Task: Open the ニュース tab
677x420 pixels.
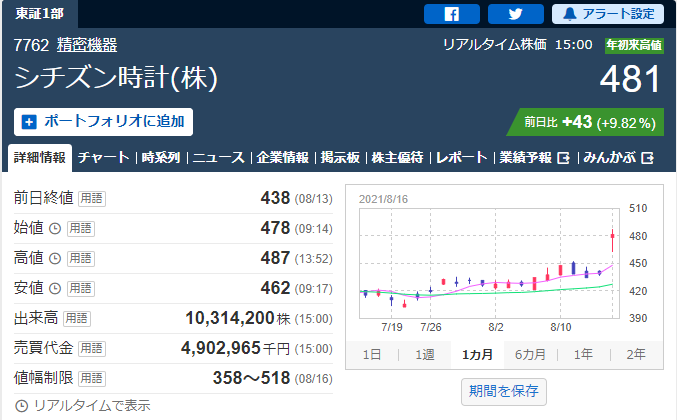Action: 218,157
